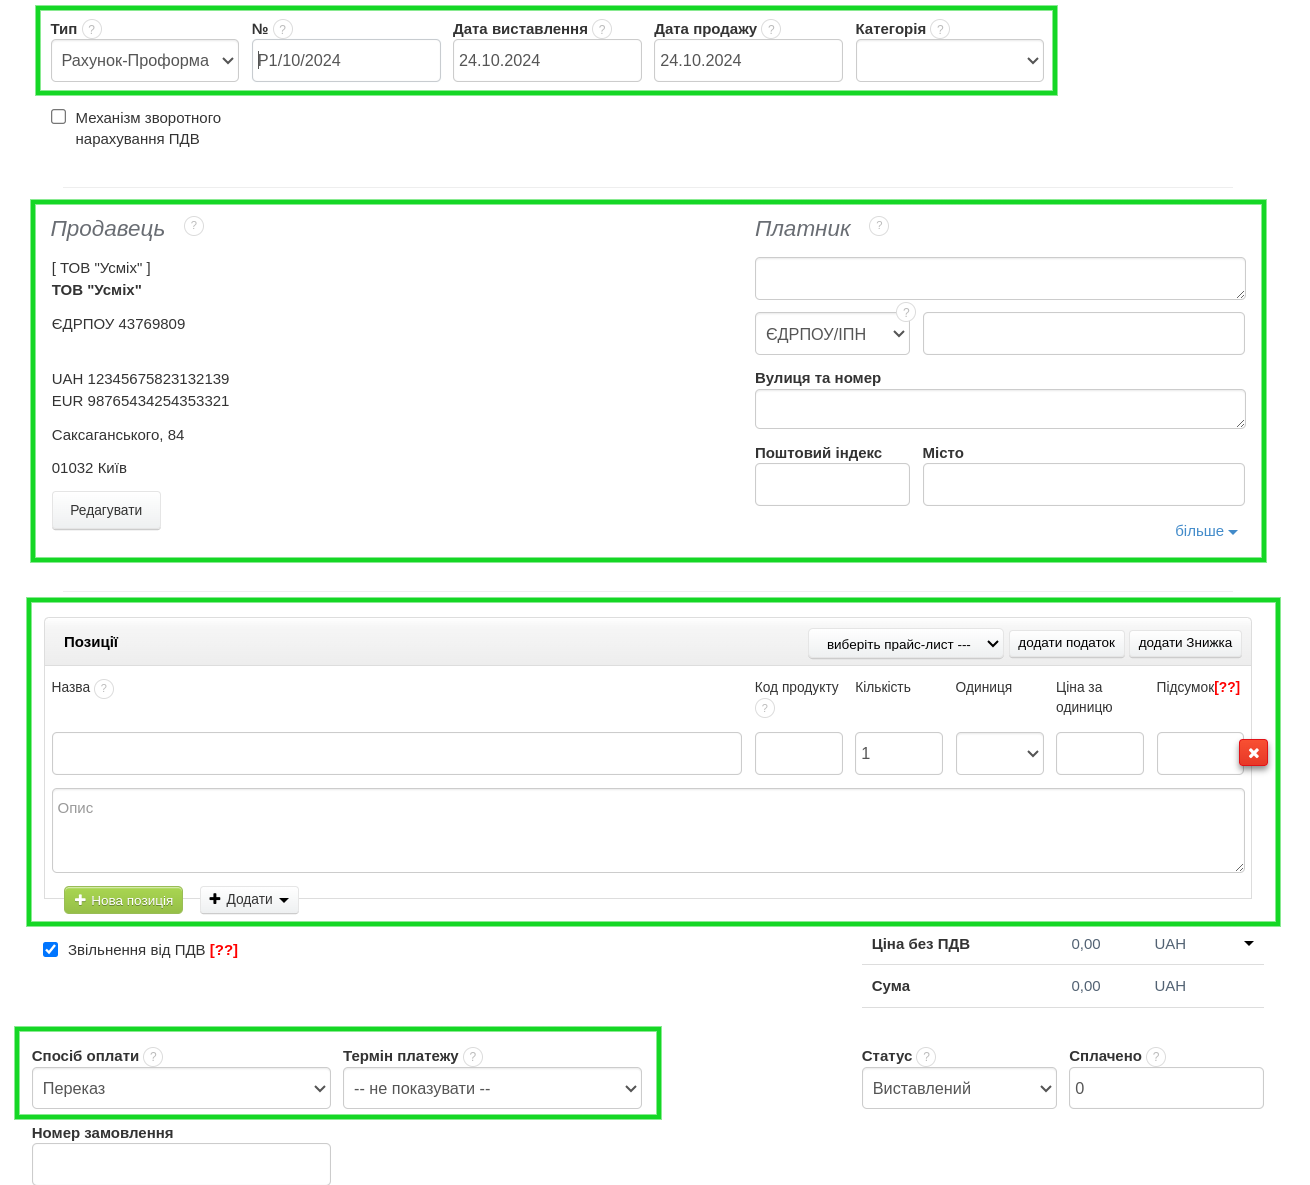Click help icon next to Категорія
Viewport: 1310px width, 1185px height.
pos(940,29)
